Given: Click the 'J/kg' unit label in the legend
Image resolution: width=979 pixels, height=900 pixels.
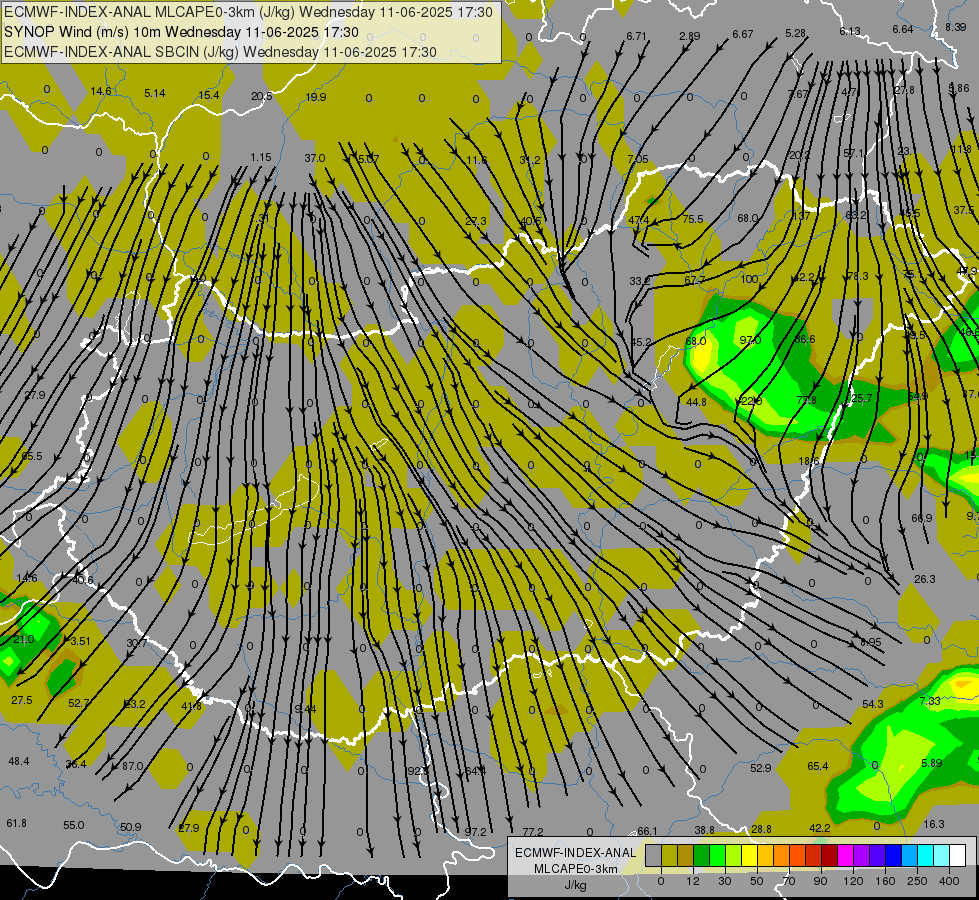Looking at the screenshot, I should click(x=575, y=885).
